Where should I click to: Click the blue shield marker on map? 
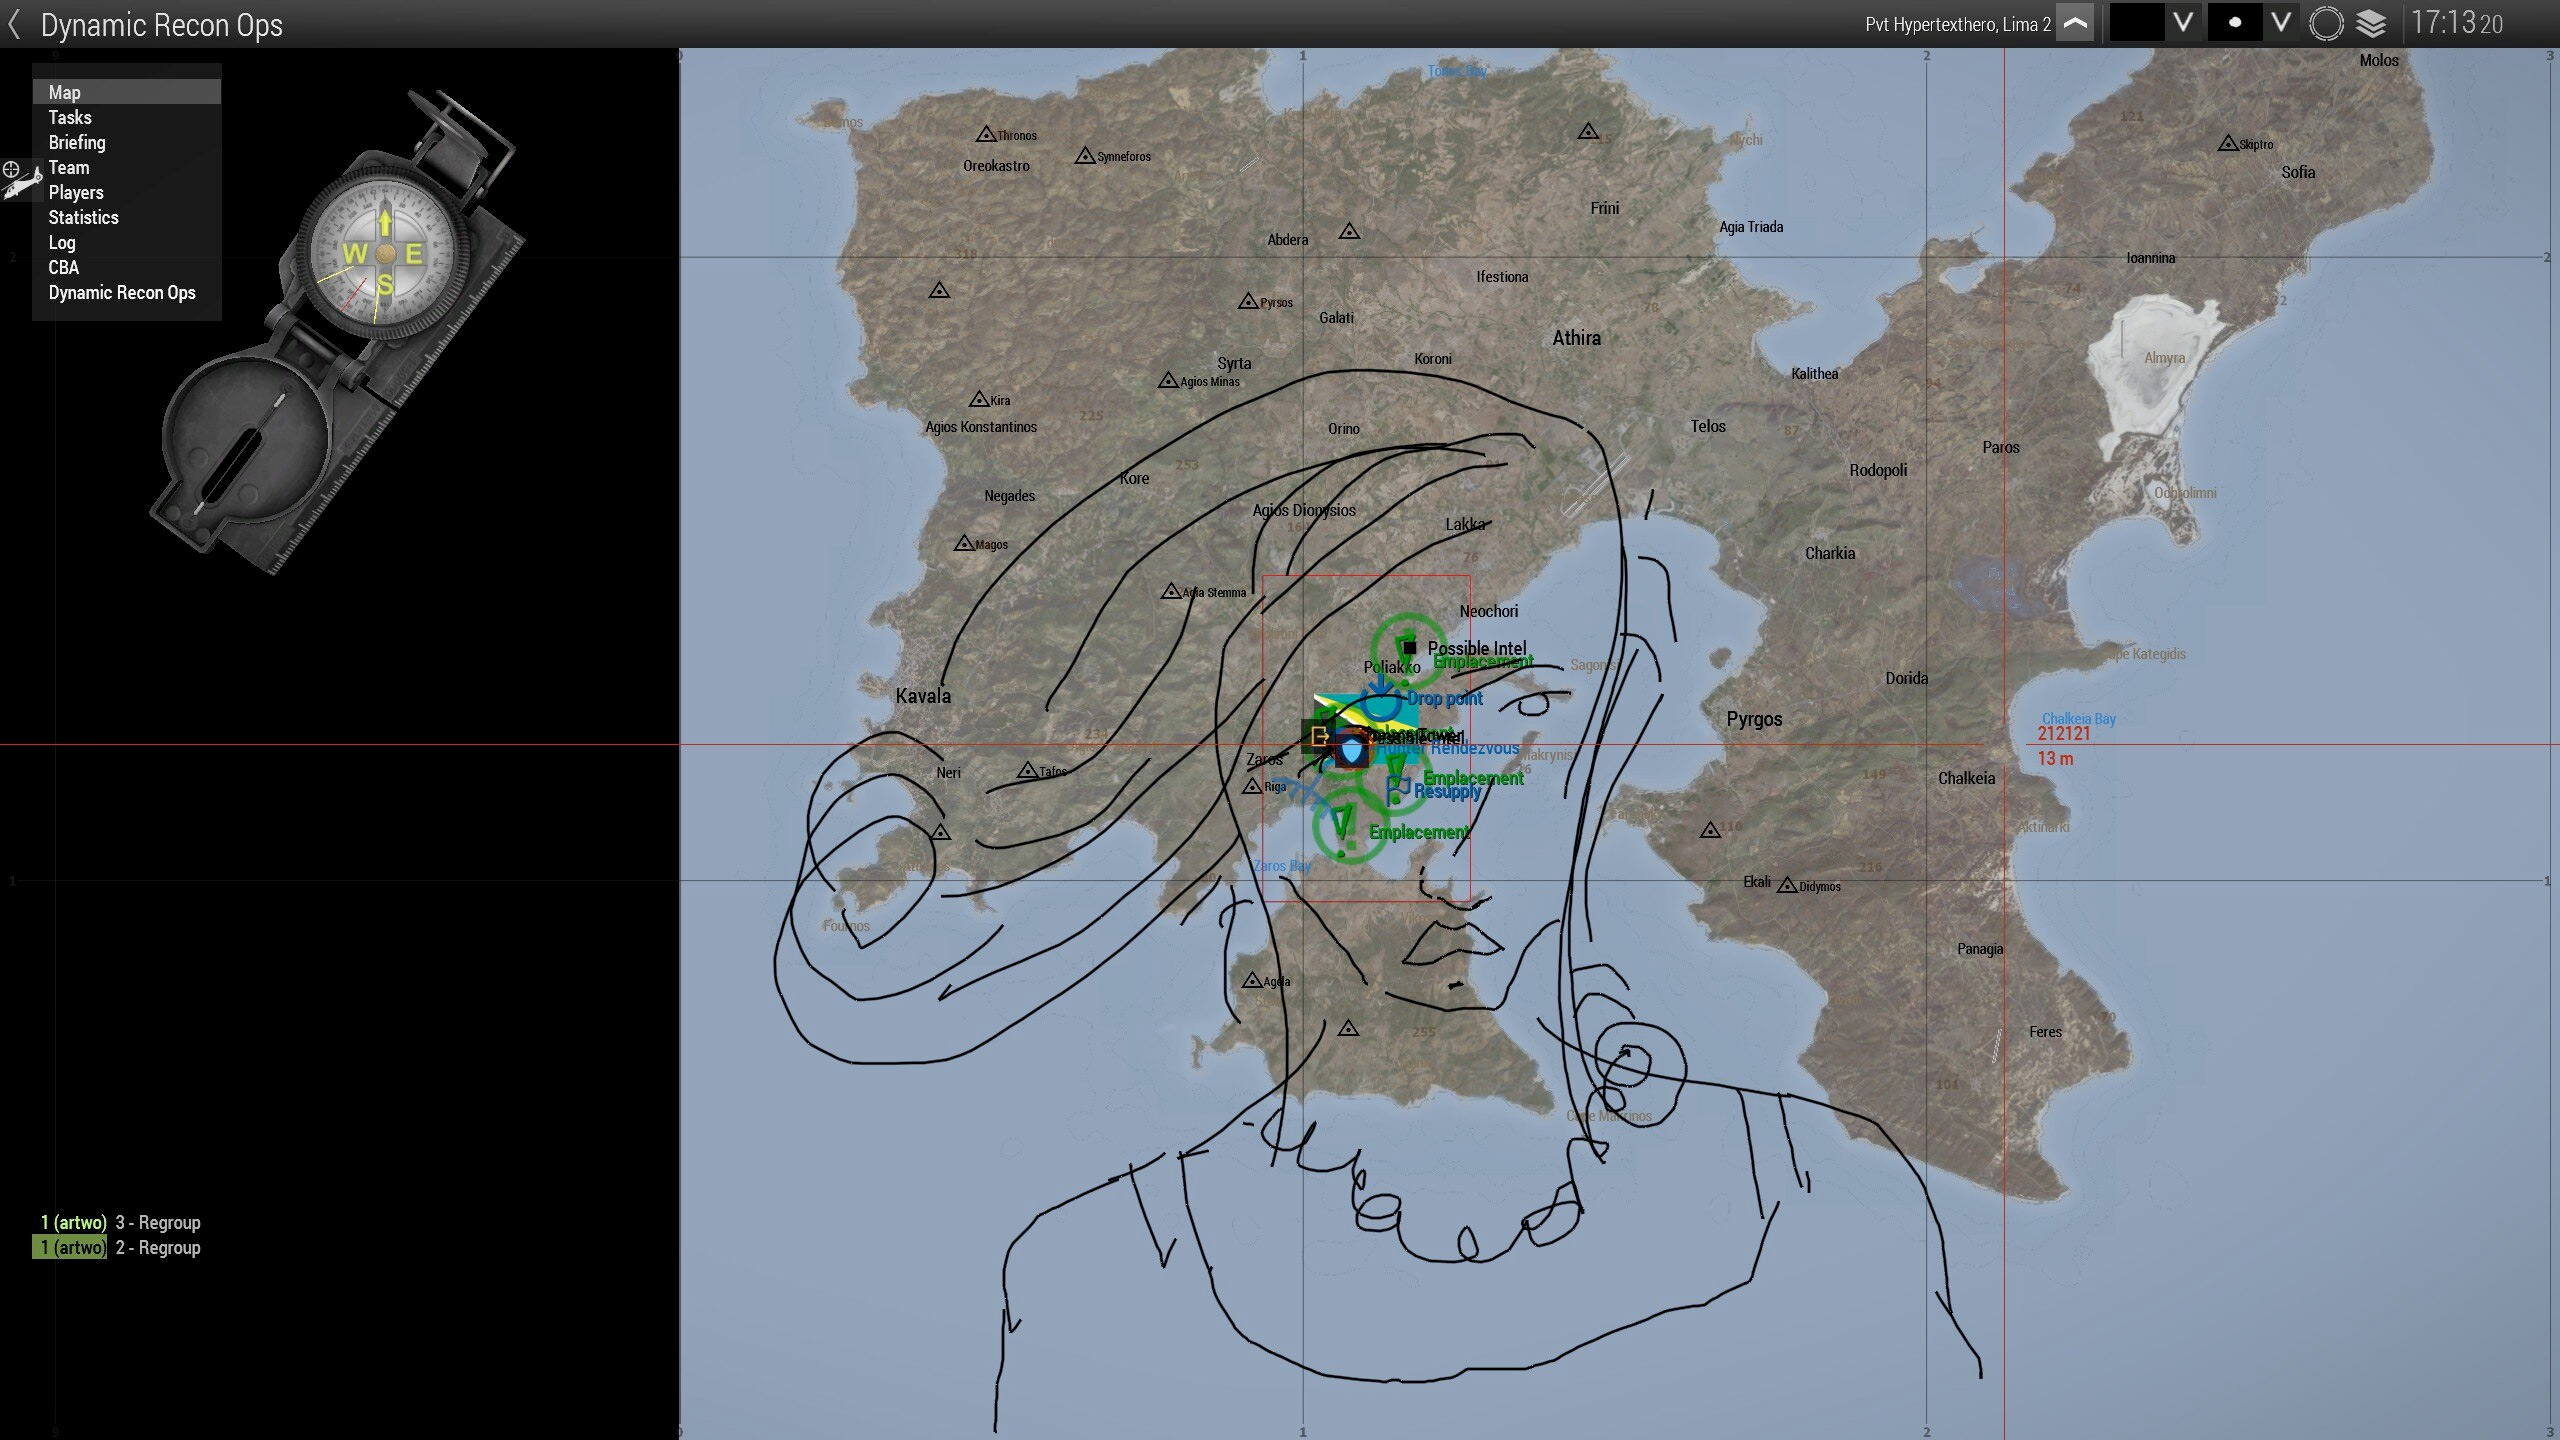(x=1352, y=750)
